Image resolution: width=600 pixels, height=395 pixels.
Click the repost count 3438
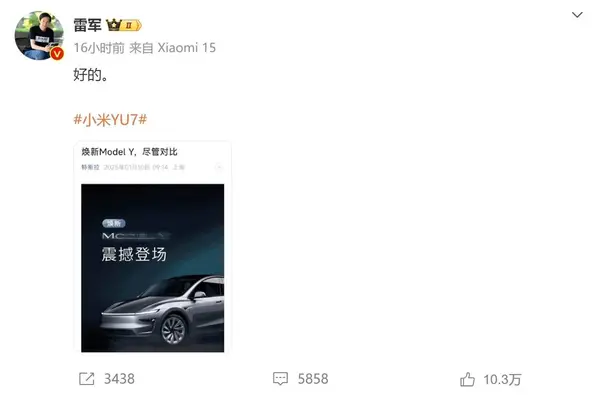tap(119, 379)
